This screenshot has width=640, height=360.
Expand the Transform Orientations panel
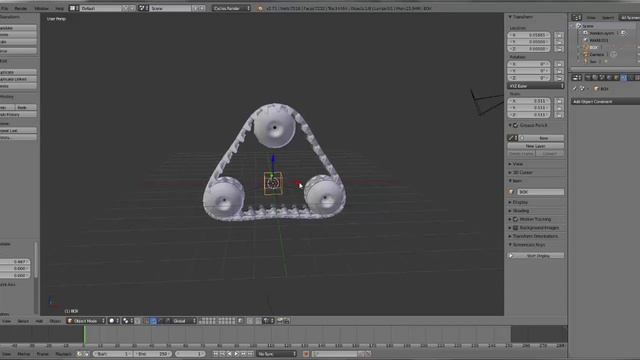click(510, 236)
